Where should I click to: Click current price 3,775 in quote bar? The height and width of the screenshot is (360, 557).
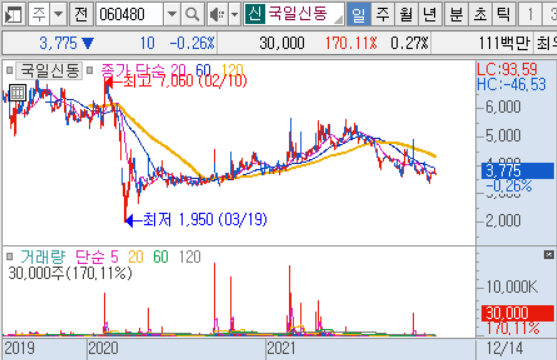pos(58,43)
